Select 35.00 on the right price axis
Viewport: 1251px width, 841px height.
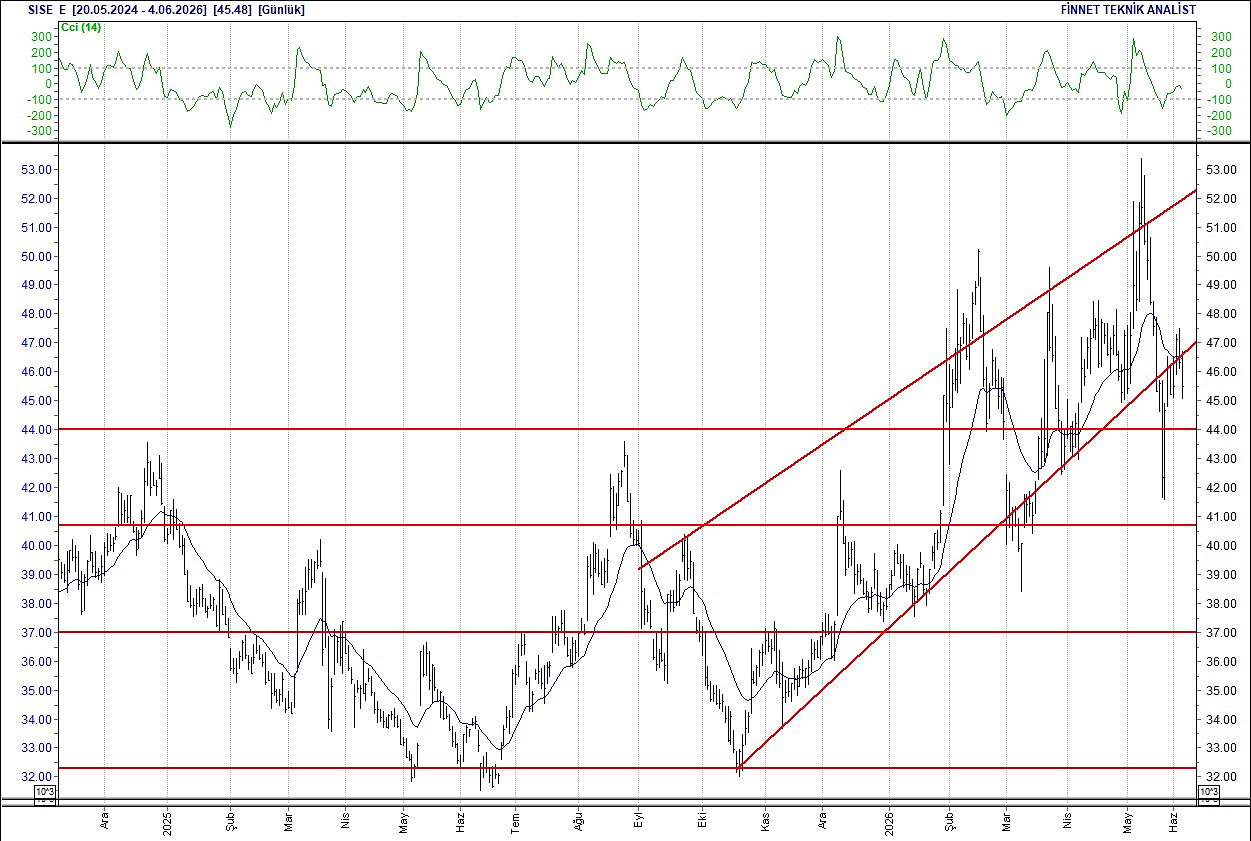coord(1221,691)
